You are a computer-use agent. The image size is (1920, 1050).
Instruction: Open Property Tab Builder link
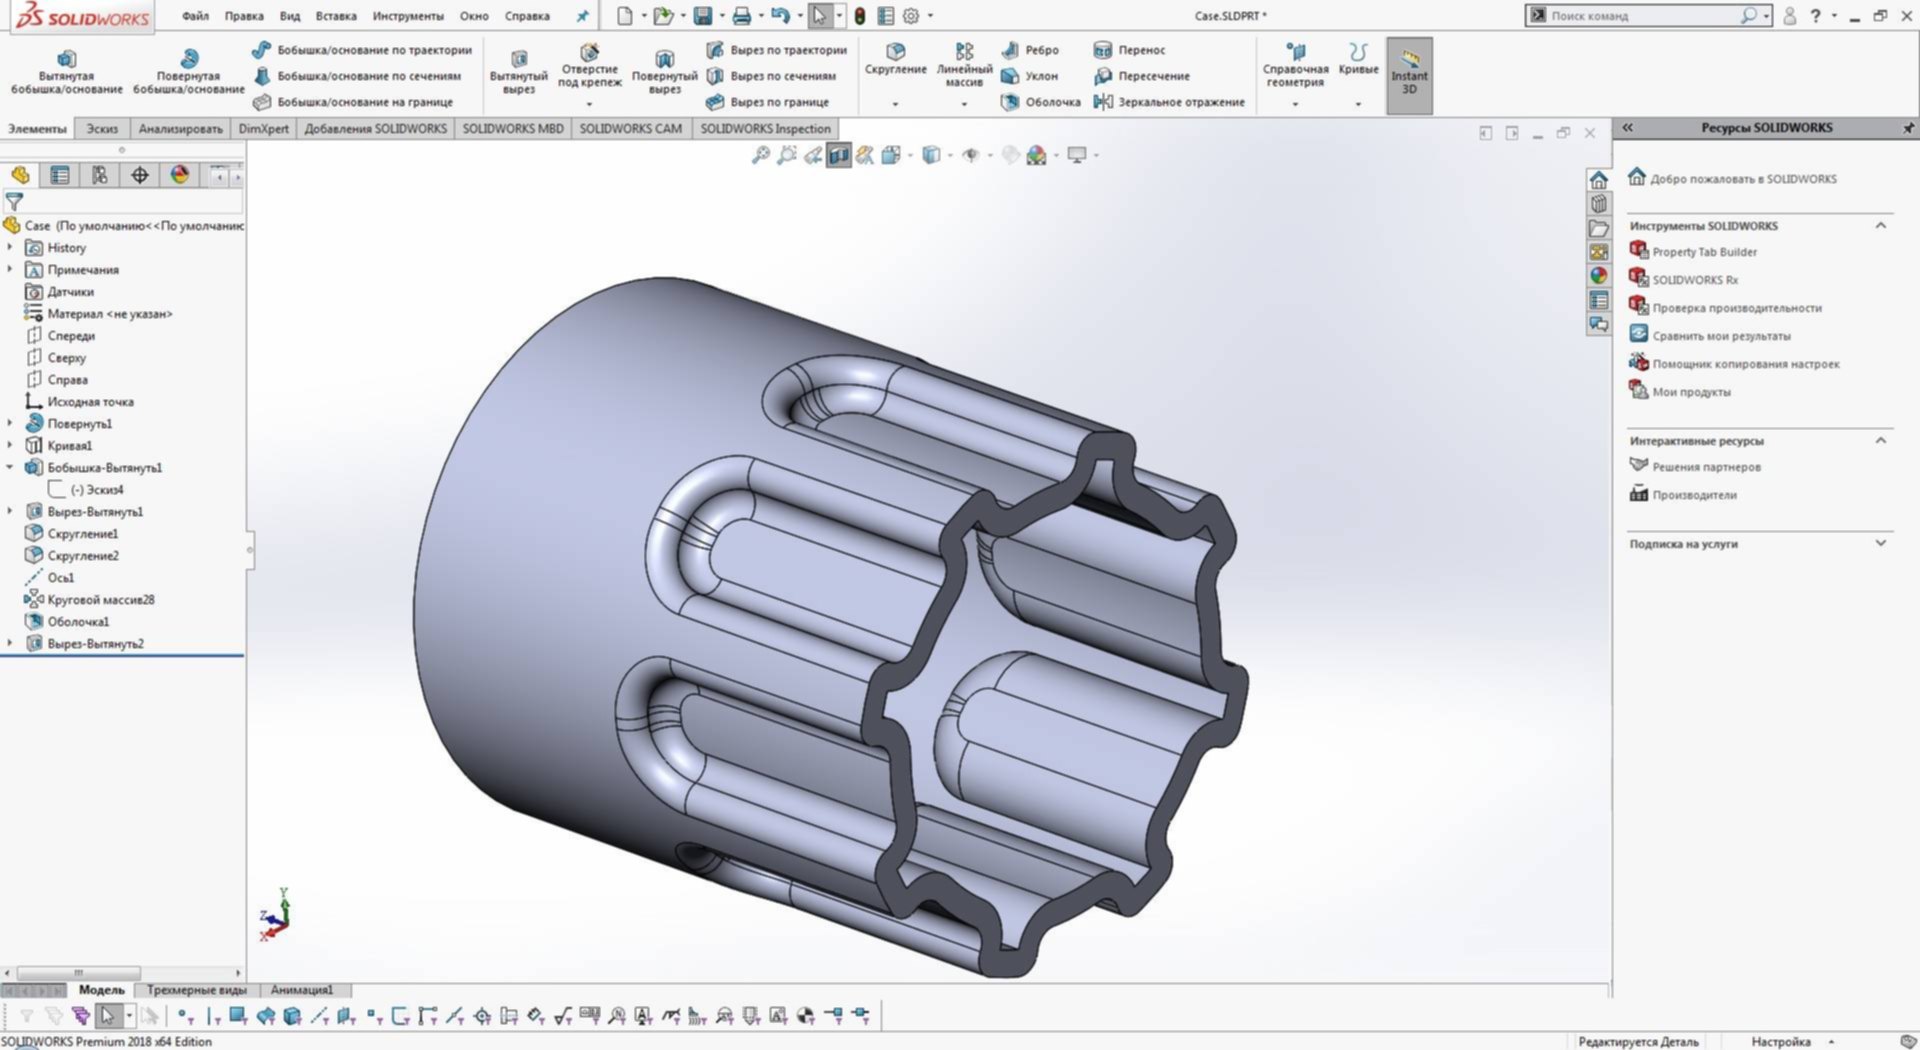tap(1704, 252)
